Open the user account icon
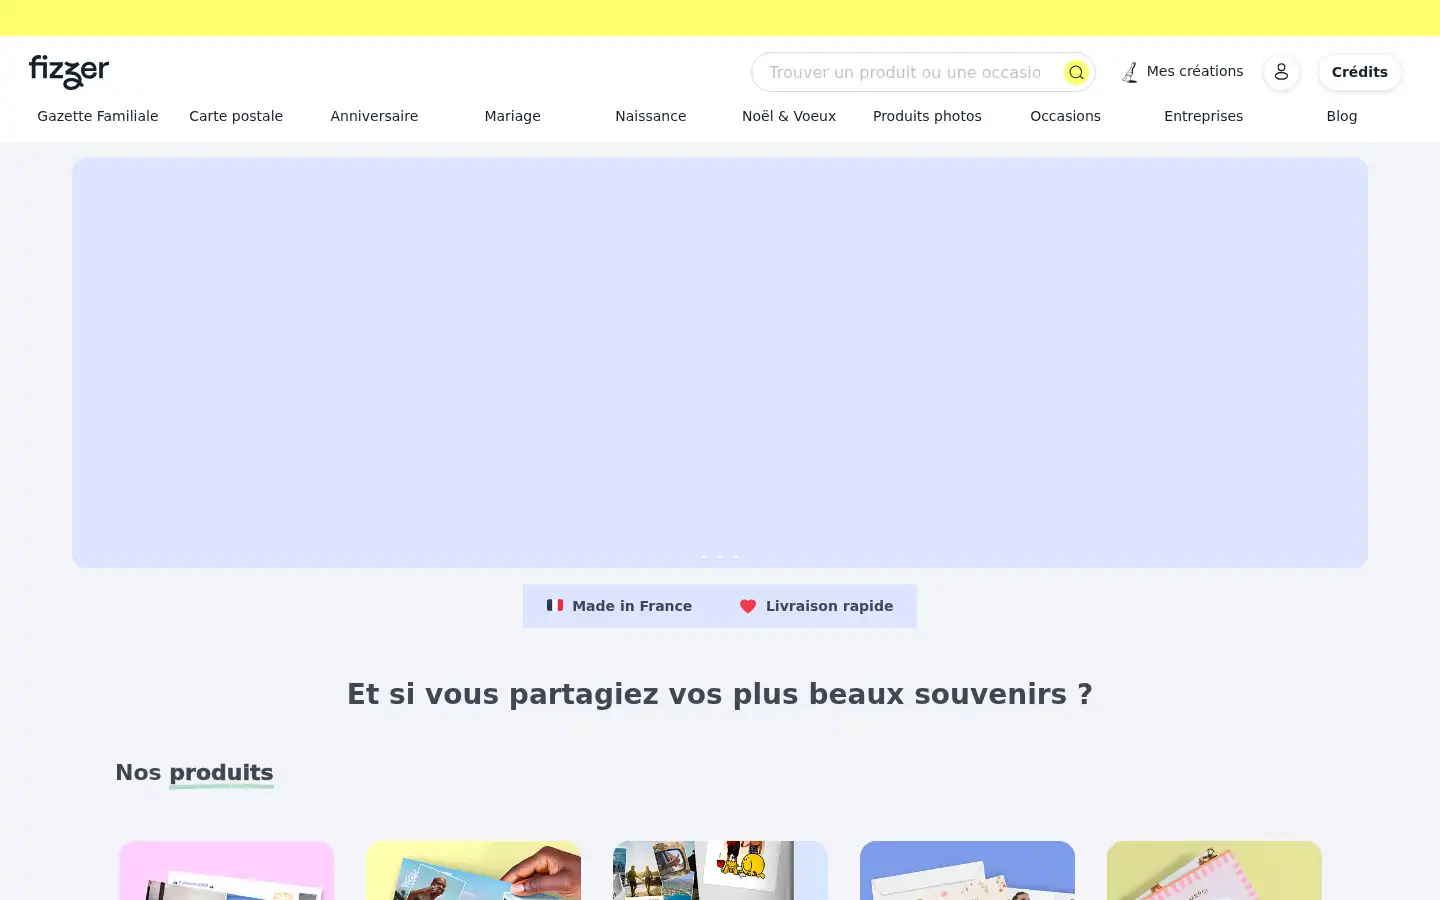1440x900 pixels. point(1281,72)
